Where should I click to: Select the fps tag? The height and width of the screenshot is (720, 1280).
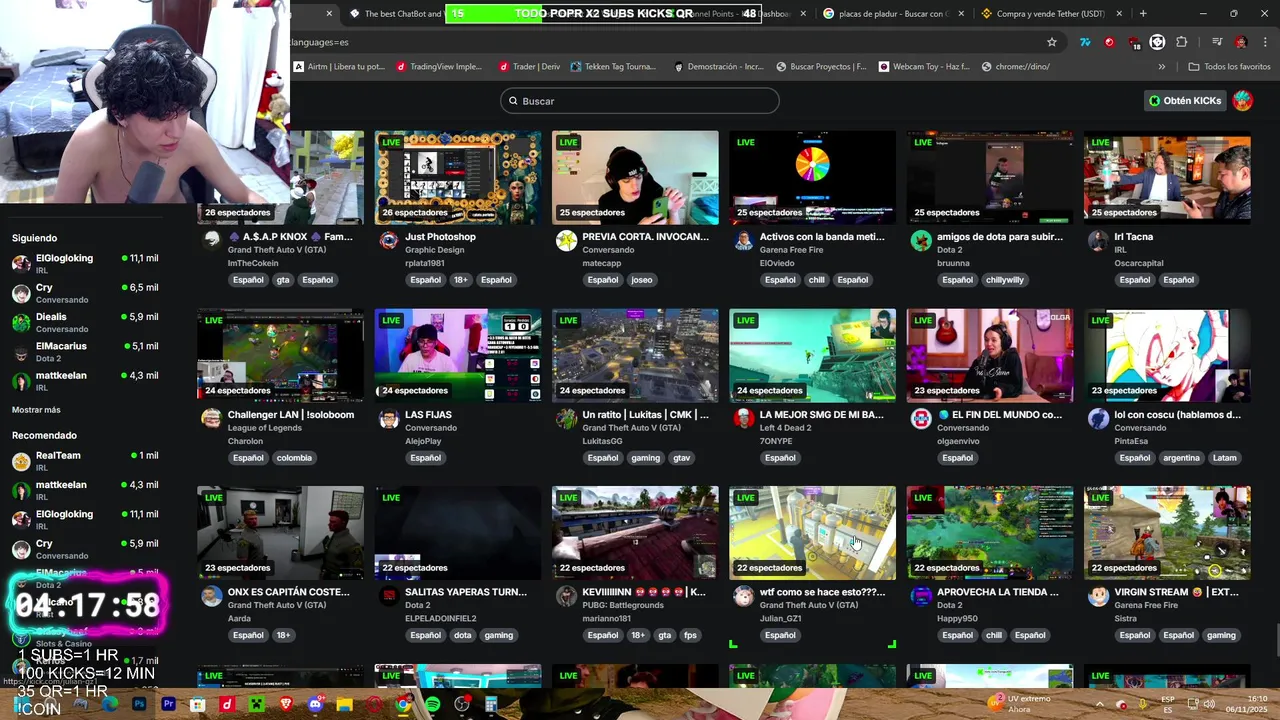[690, 635]
